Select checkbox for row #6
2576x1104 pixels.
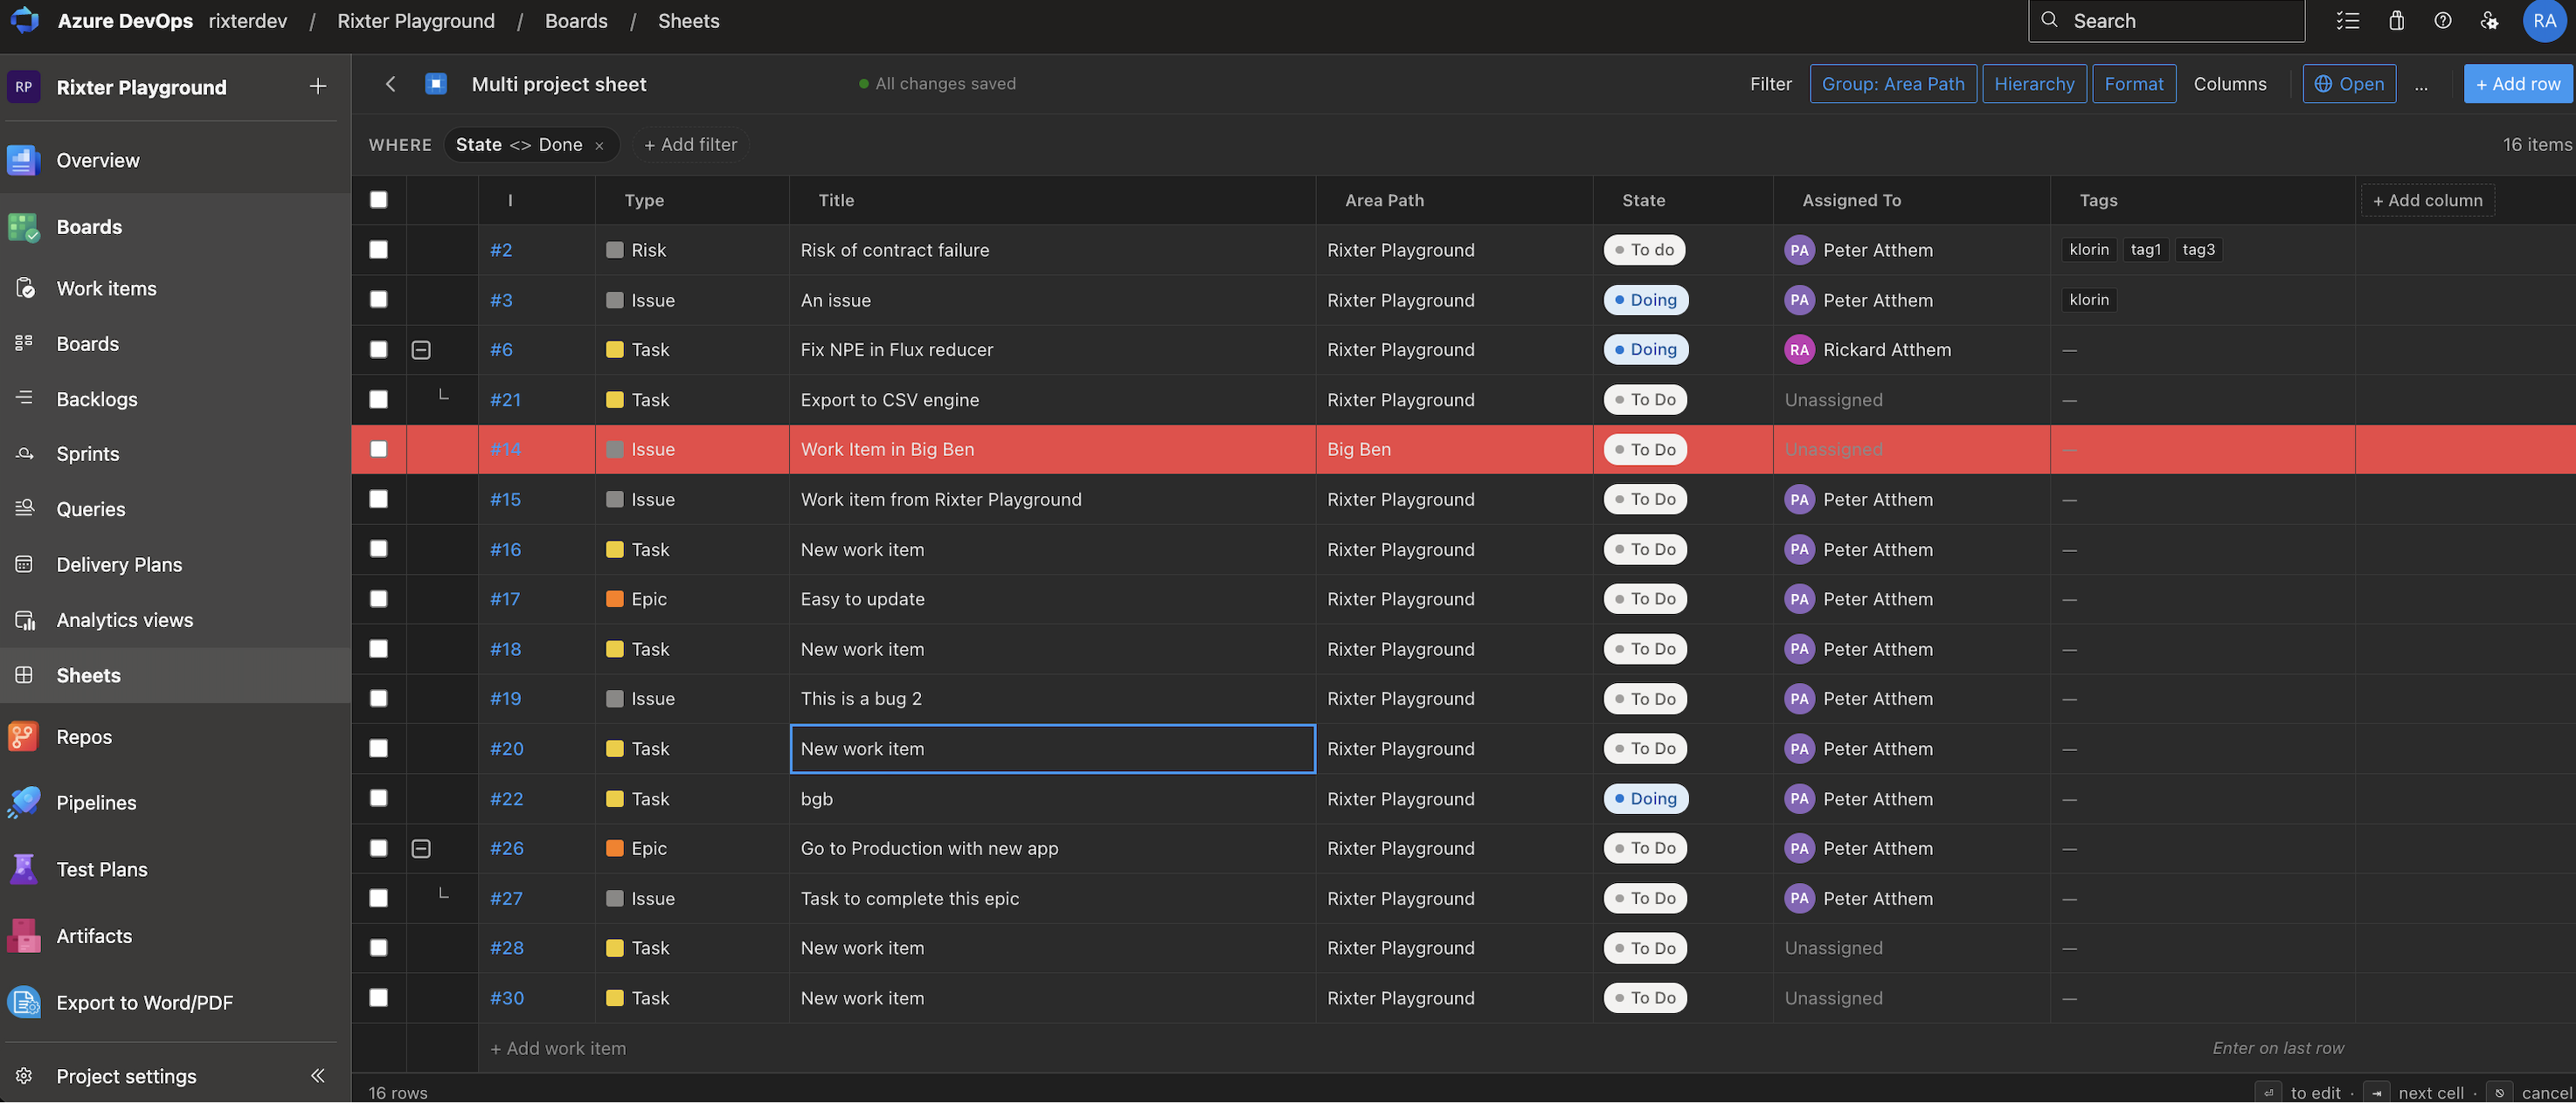pyautogui.click(x=379, y=350)
